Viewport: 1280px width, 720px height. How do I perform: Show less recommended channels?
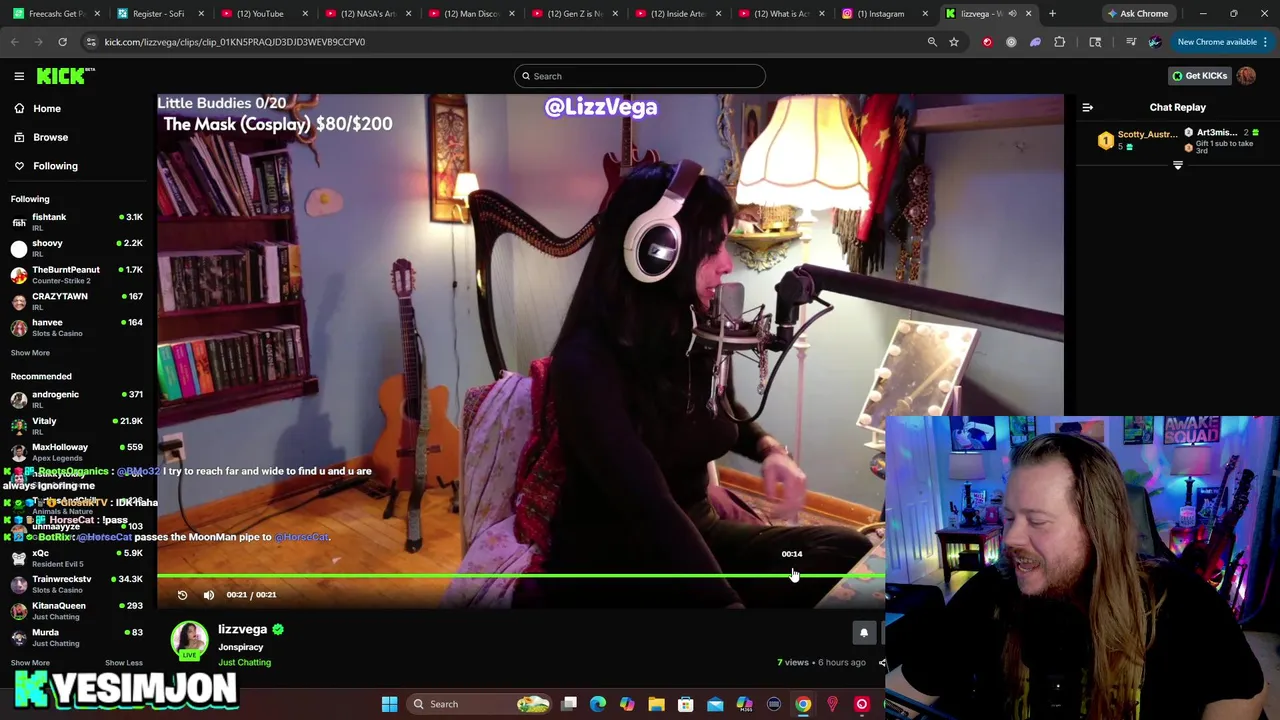tap(124, 662)
